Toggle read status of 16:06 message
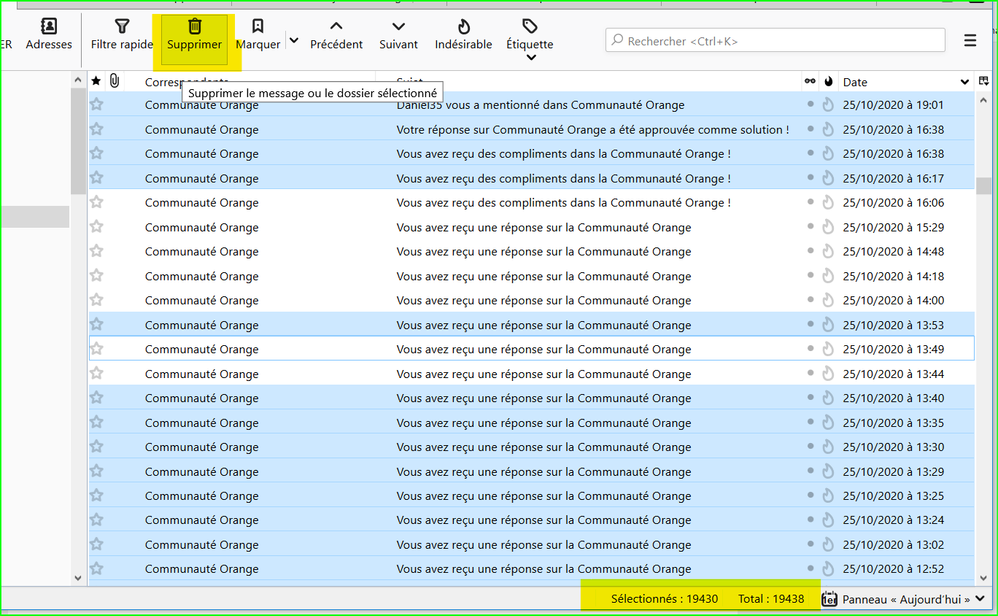 810,203
